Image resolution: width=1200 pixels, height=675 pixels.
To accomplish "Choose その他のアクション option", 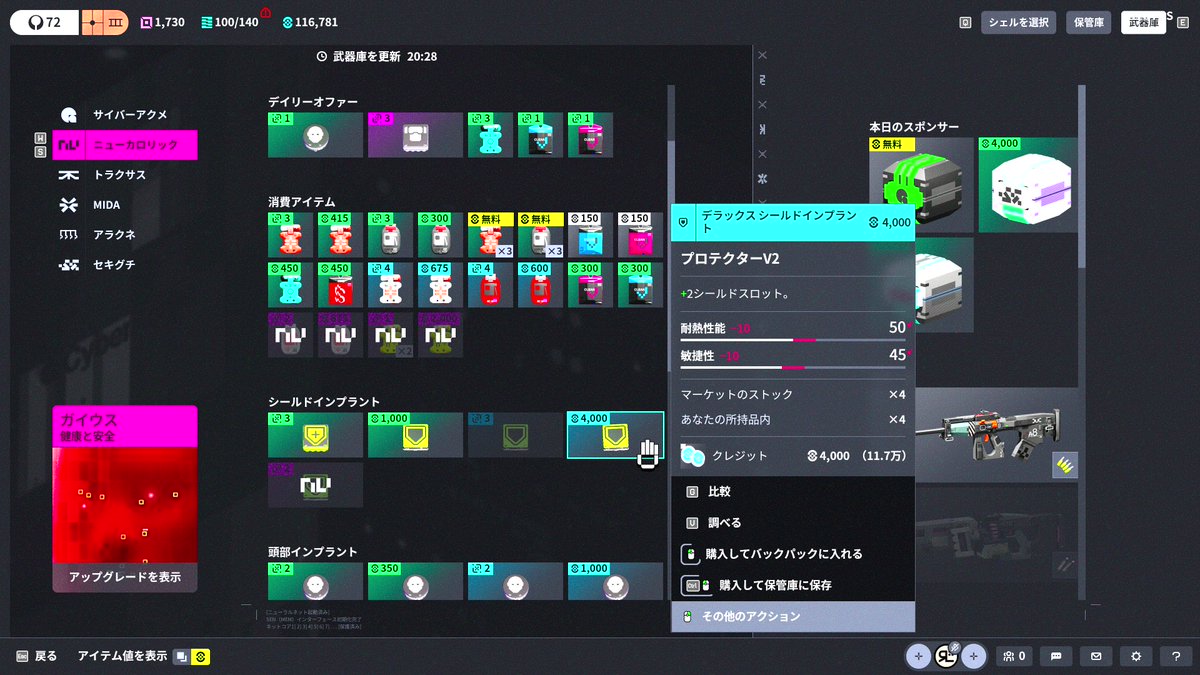I will click(793, 616).
